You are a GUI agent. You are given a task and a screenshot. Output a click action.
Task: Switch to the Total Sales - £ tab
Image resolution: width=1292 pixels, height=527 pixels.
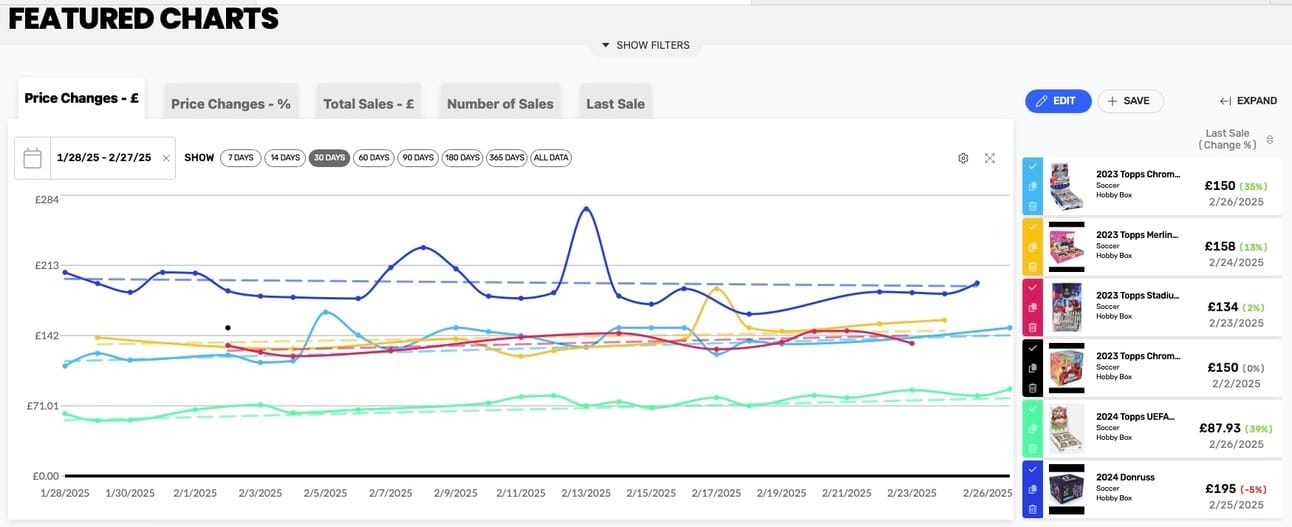(x=369, y=104)
